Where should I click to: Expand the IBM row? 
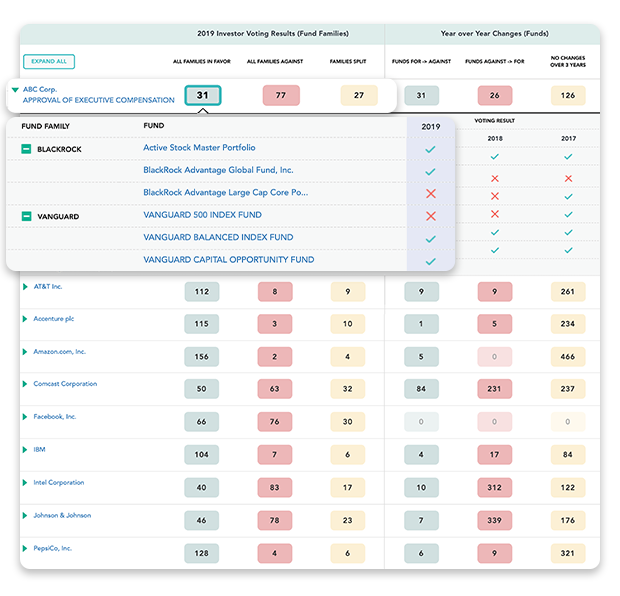point(25,450)
